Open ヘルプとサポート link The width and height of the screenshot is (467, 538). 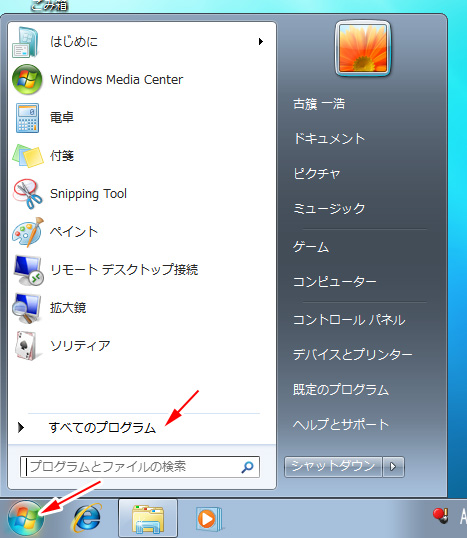point(341,424)
